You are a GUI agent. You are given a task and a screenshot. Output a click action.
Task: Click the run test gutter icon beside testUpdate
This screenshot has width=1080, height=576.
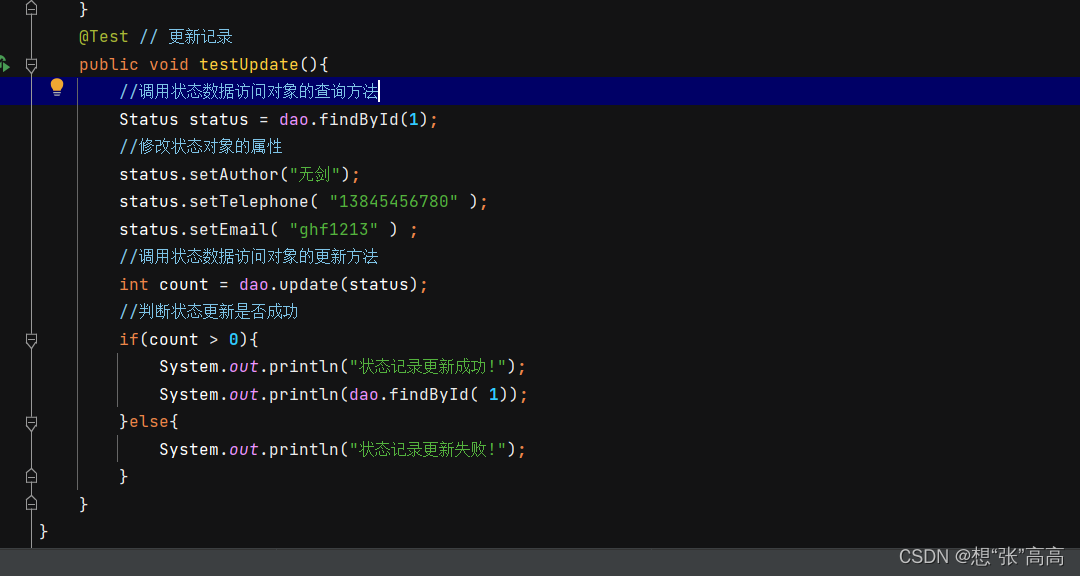click(x=4, y=64)
